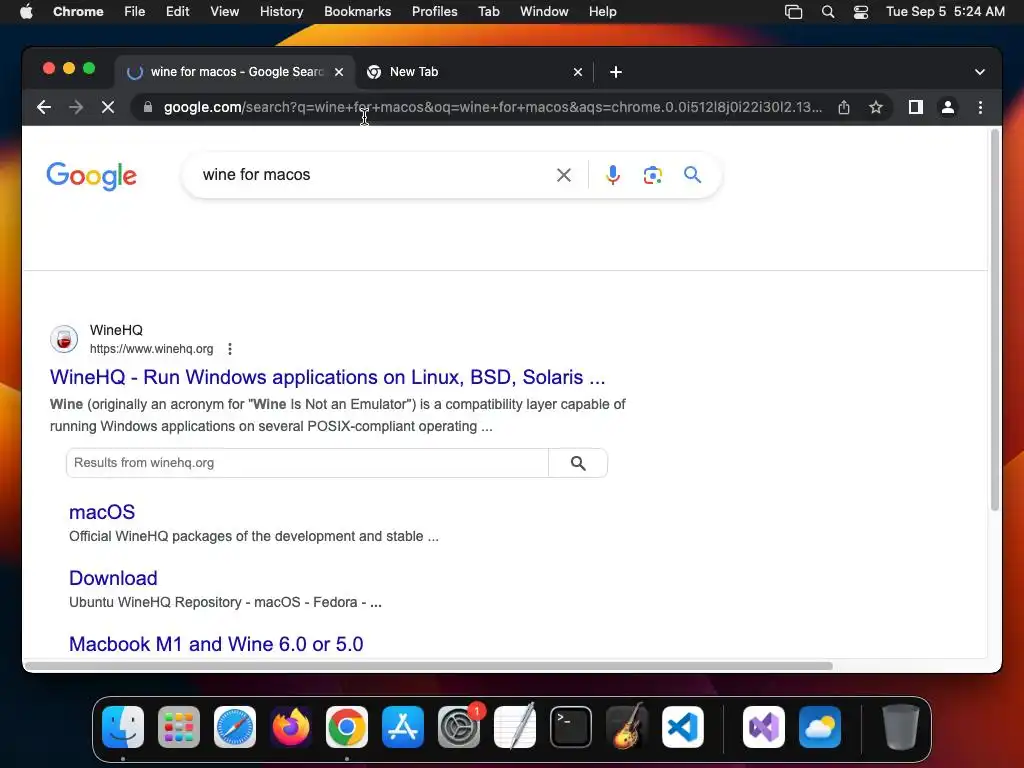Expand the tab search dropdown arrow
This screenshot has width=1024, height=768.
980,72
